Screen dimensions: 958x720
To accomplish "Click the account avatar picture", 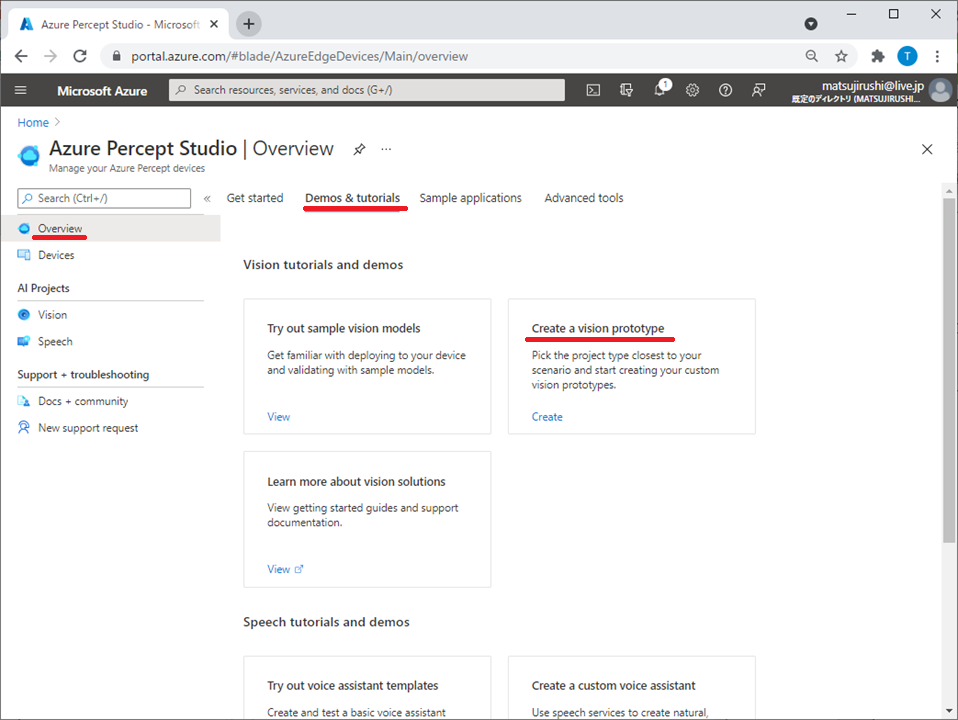I will pos(940,90).
